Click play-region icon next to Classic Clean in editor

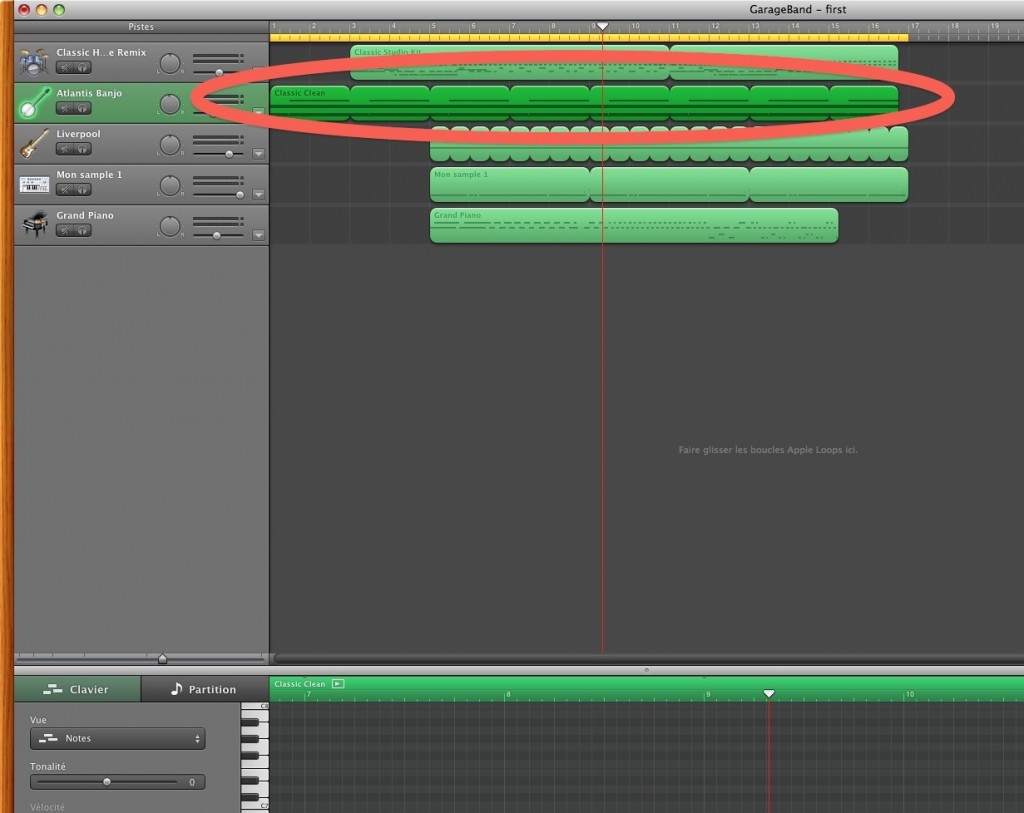coord(338,684)
